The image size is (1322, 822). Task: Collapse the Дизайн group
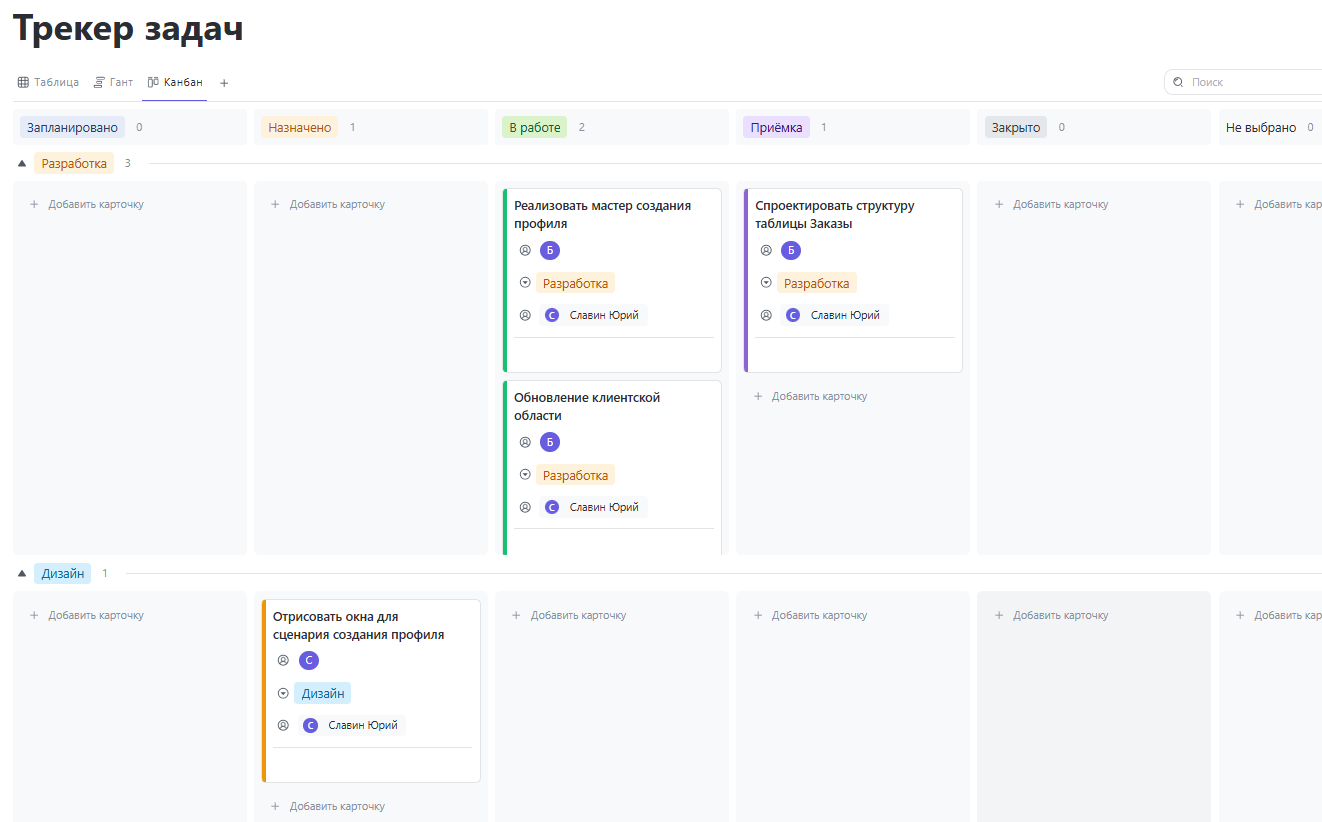22,574
